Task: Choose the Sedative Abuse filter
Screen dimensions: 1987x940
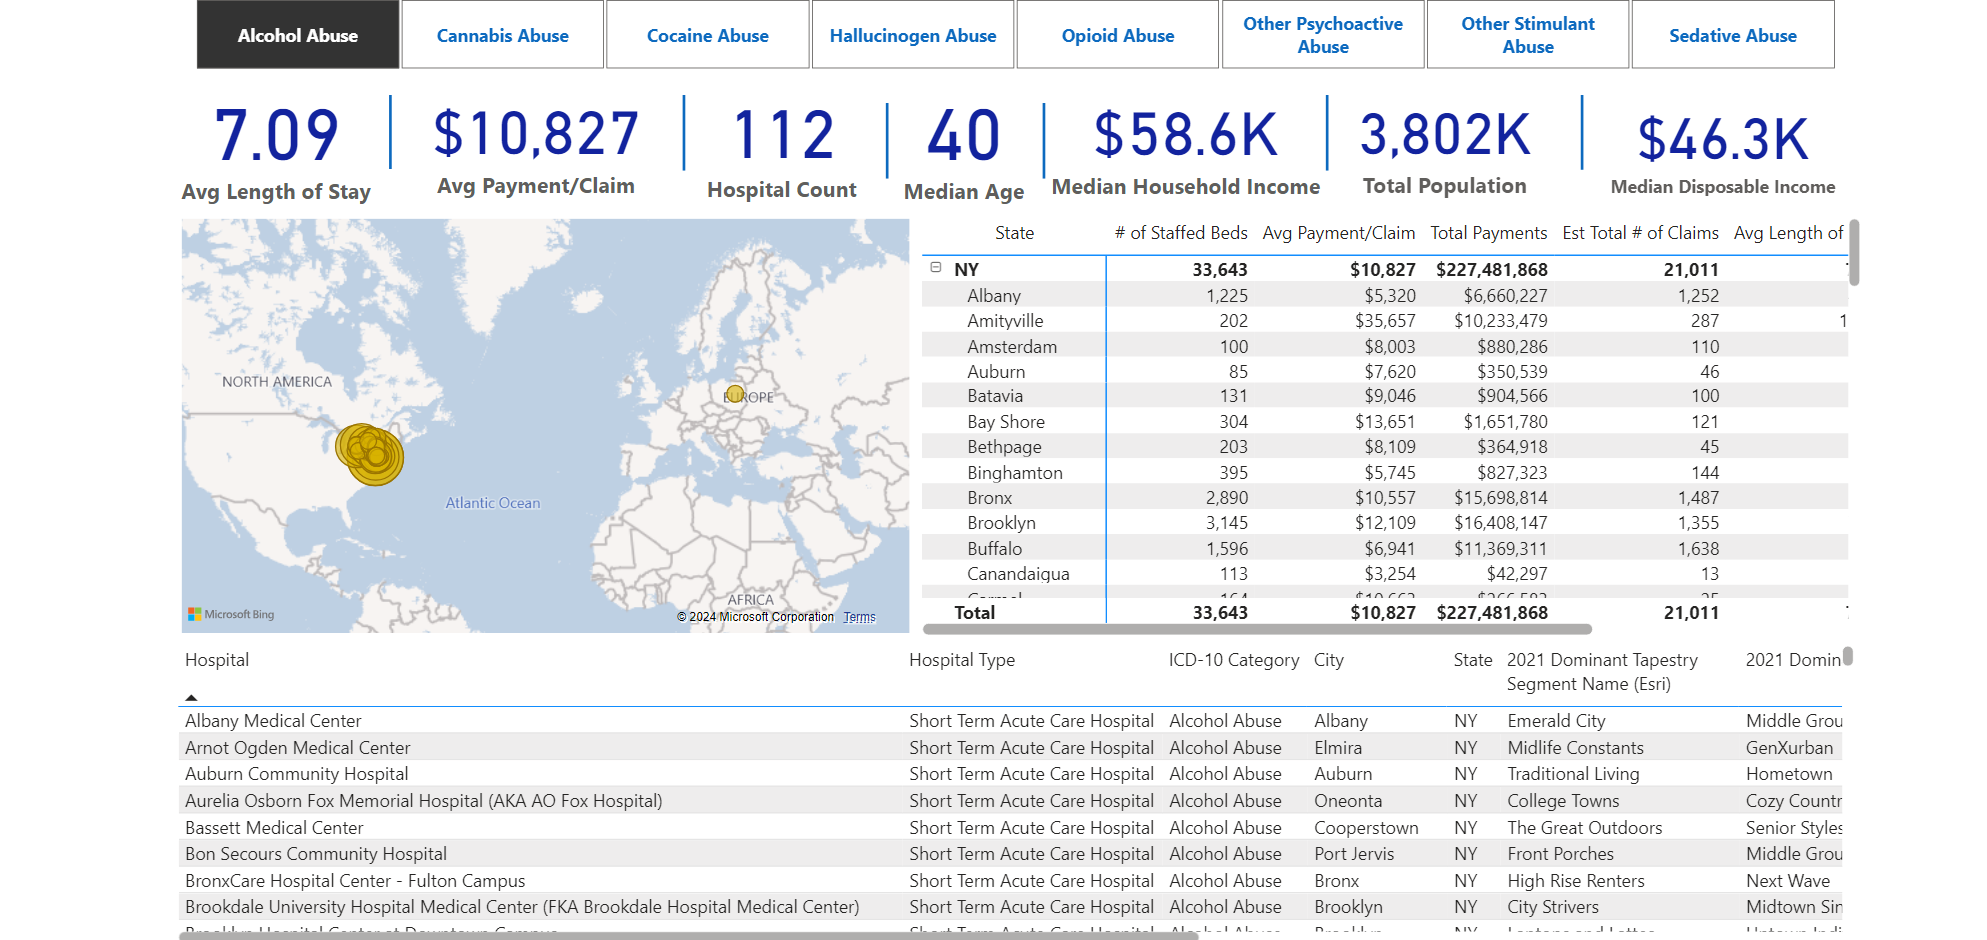Action: 1732,35
